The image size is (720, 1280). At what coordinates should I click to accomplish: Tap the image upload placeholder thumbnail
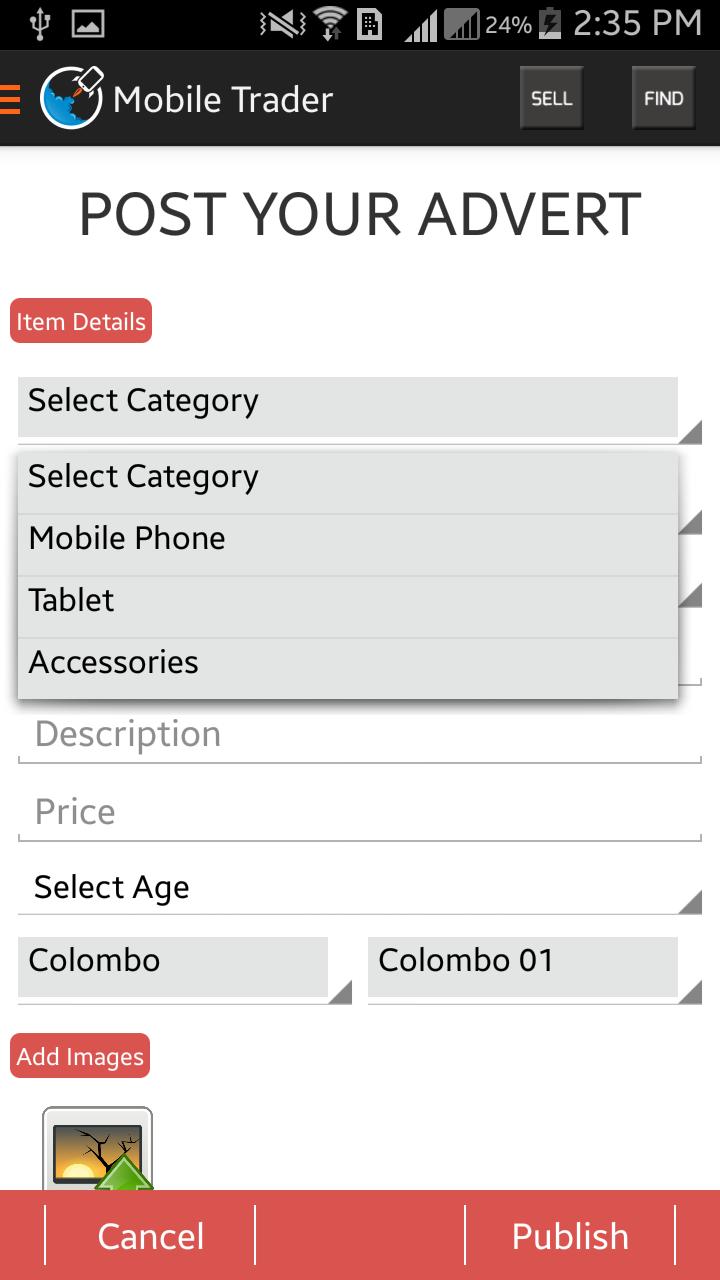[95, 1150]
